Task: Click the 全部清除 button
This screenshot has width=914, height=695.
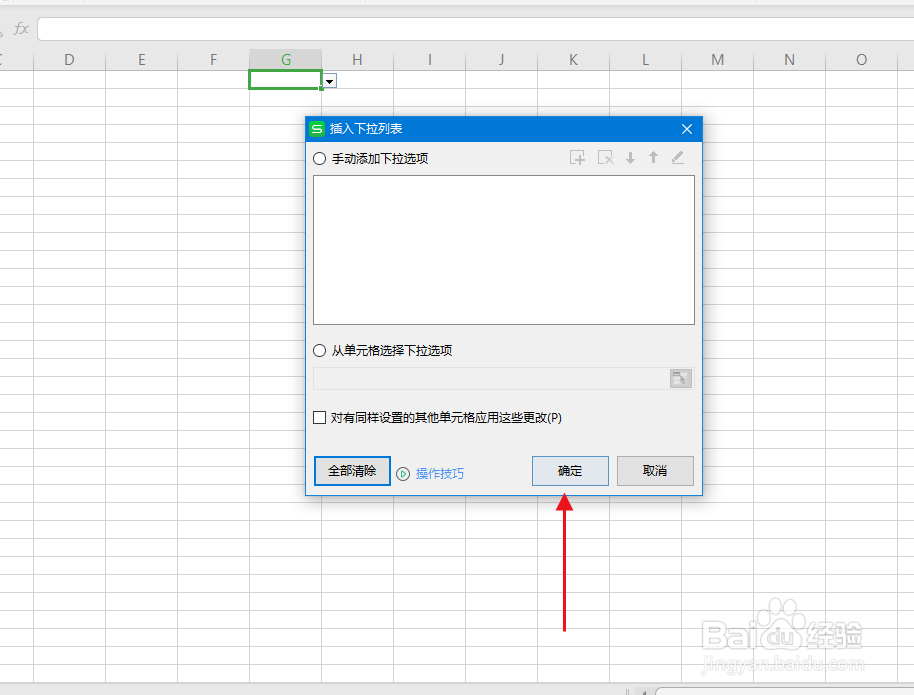Action: pyautogui.click(x=352, y=471)
